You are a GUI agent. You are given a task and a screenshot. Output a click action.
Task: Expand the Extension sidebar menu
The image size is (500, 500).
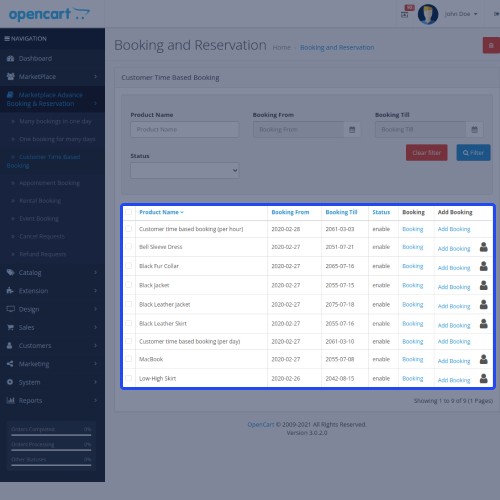[x=52, y=291]
